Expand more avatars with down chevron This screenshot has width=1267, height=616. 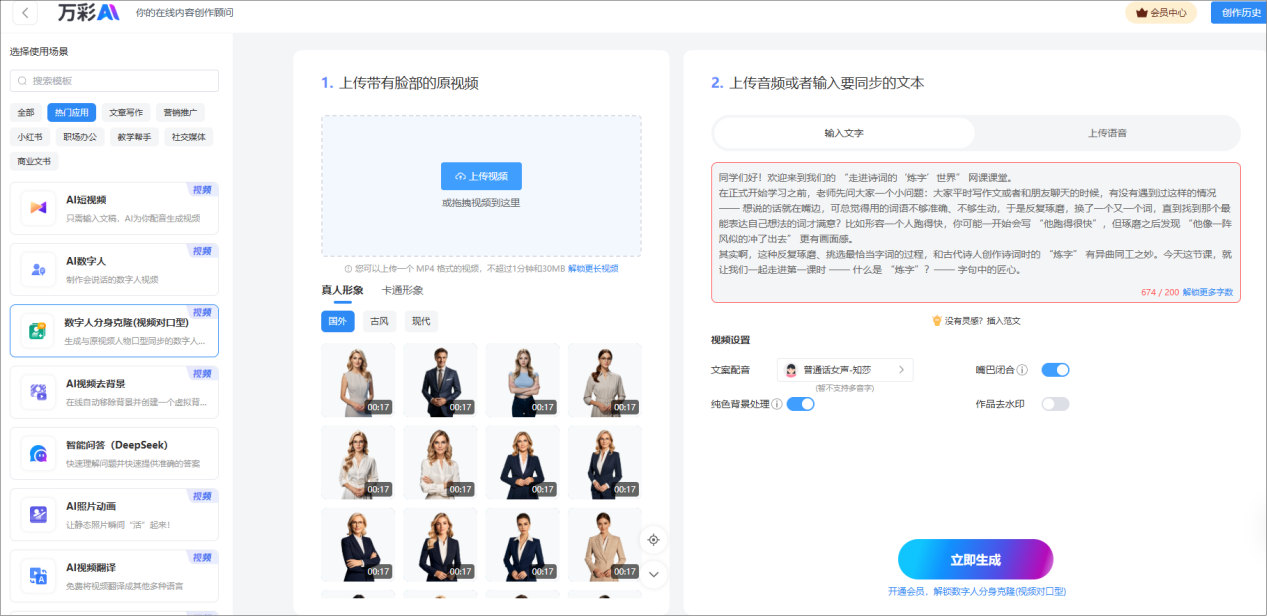[x=654, y=574]
